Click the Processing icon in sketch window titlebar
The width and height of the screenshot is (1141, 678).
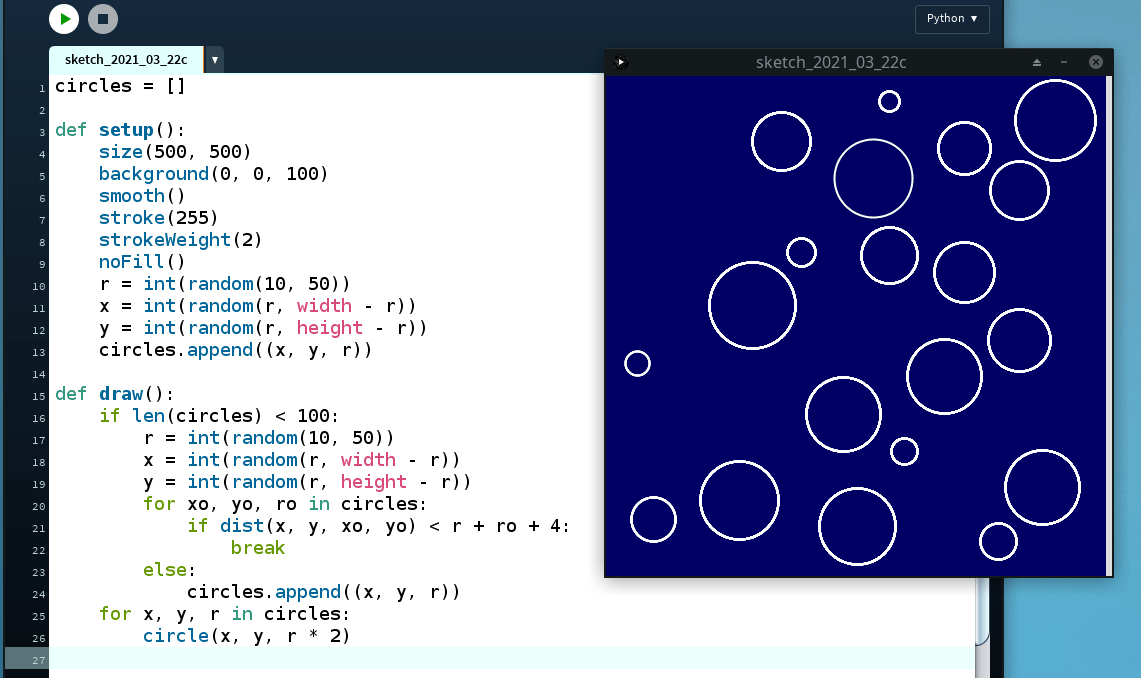pos(620,62)
